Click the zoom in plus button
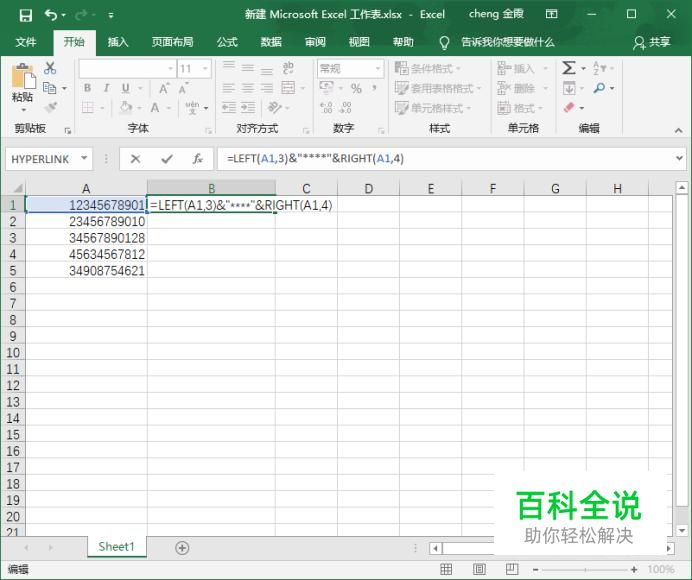The width and height of the screenshot is (692, 580). click(634, 570)
